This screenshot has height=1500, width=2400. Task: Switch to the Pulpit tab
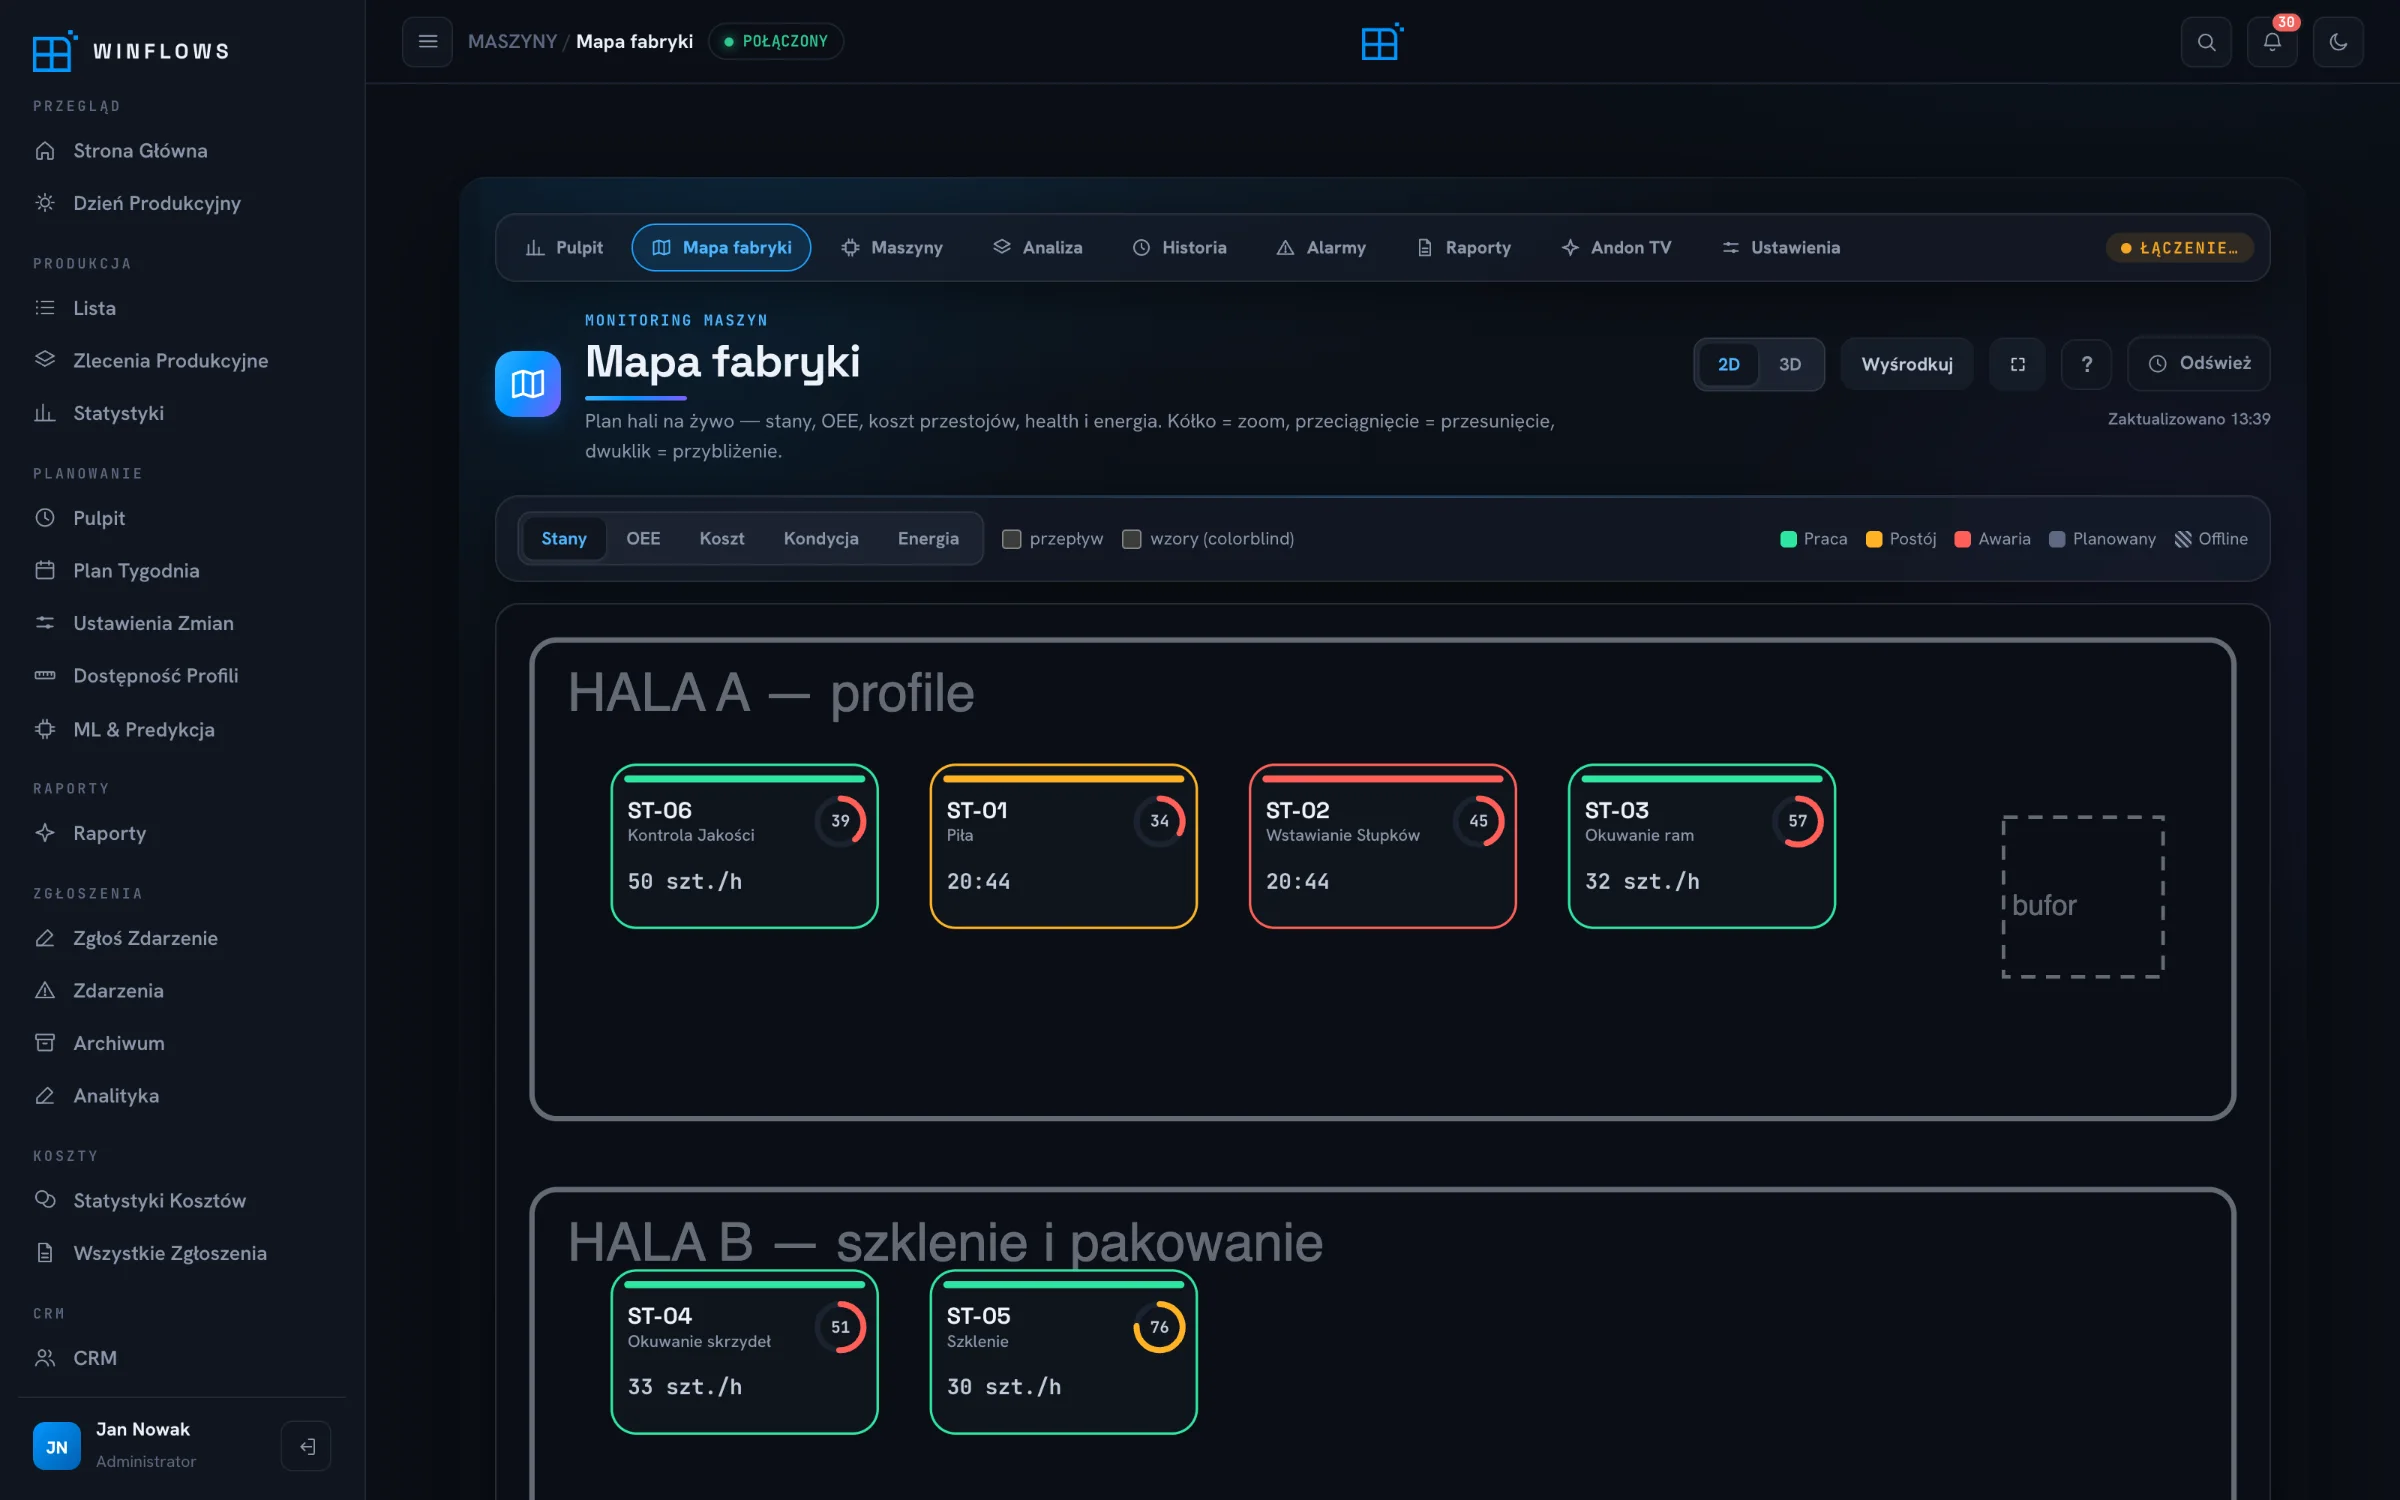click(564, 247)
